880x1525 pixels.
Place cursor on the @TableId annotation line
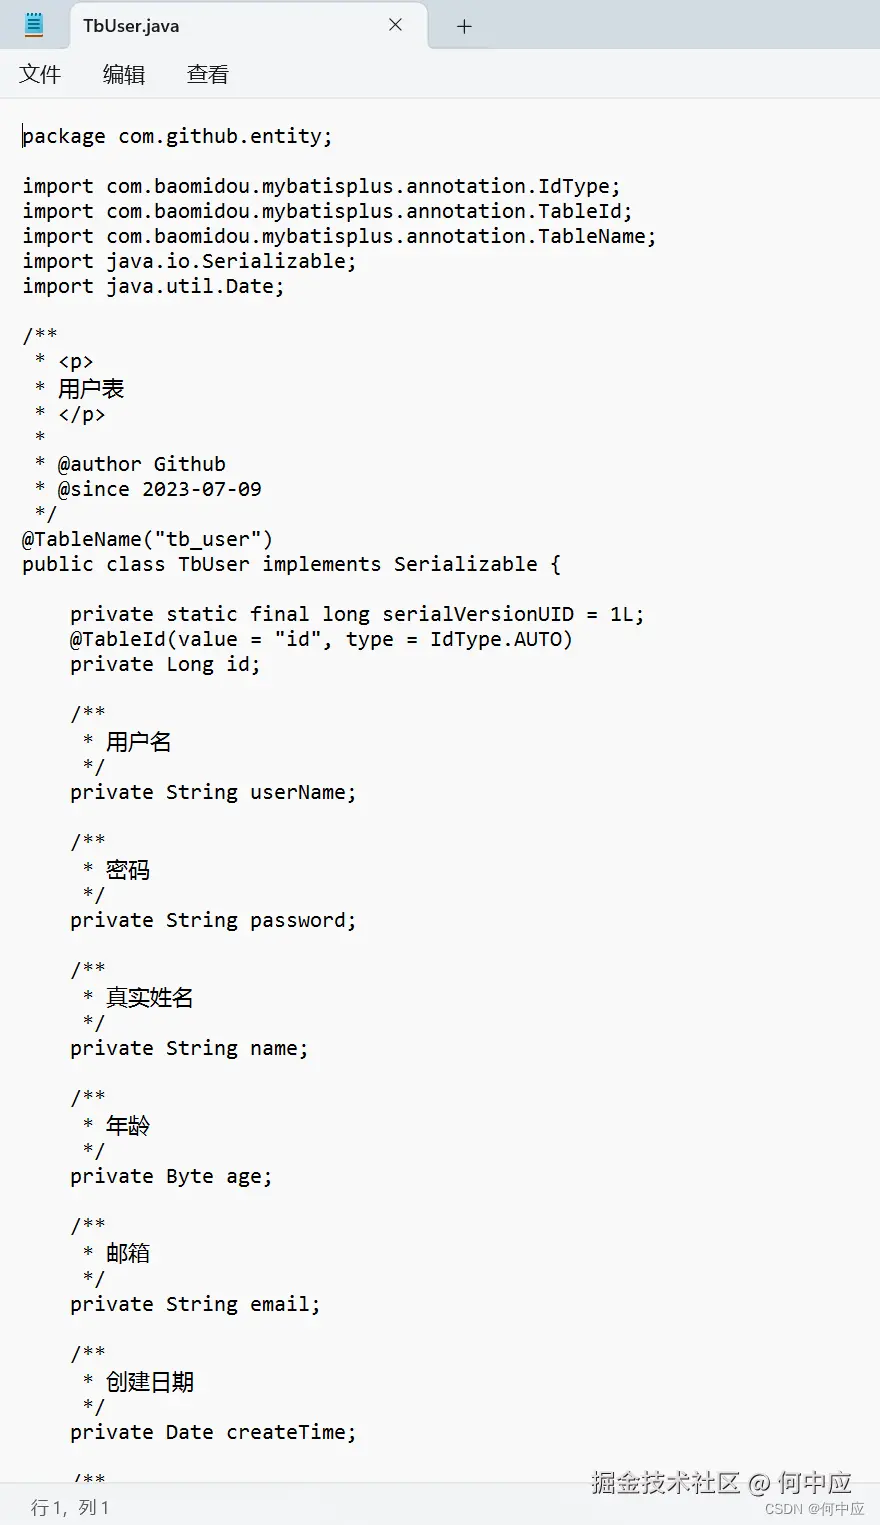[321, 639]
